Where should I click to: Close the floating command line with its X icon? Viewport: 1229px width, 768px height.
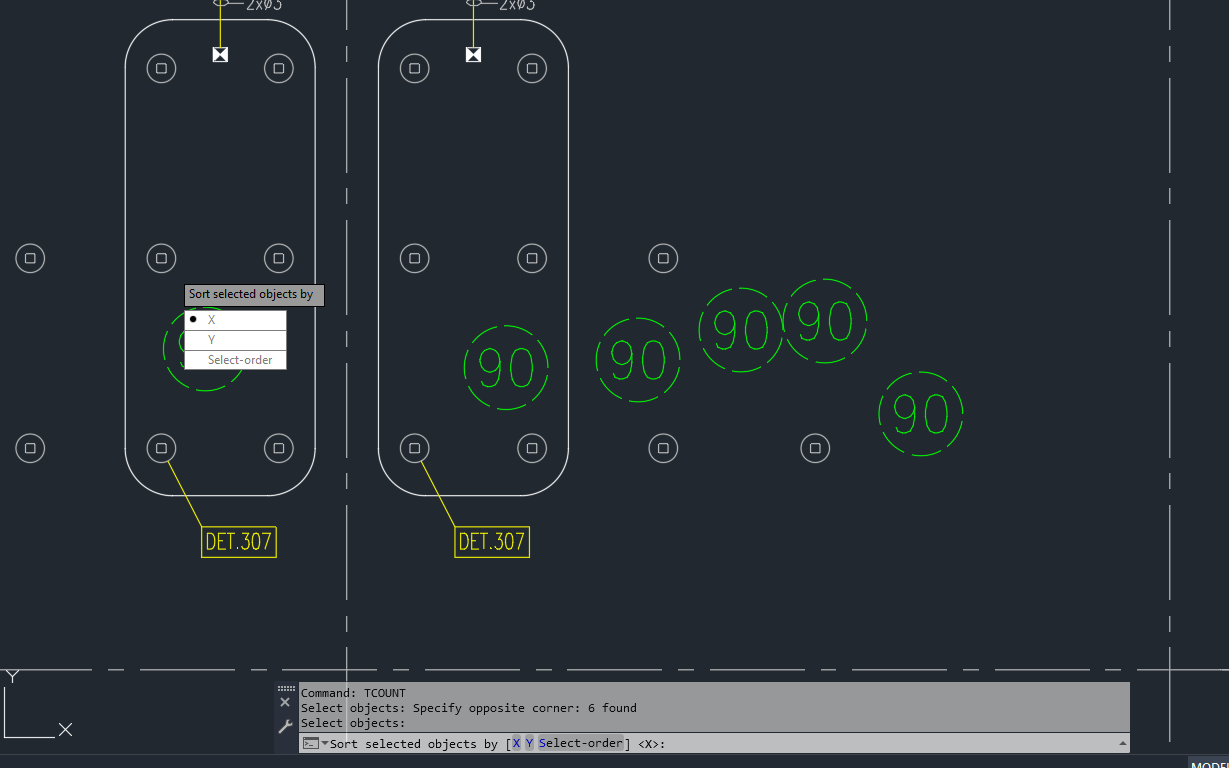pos(285,702)
